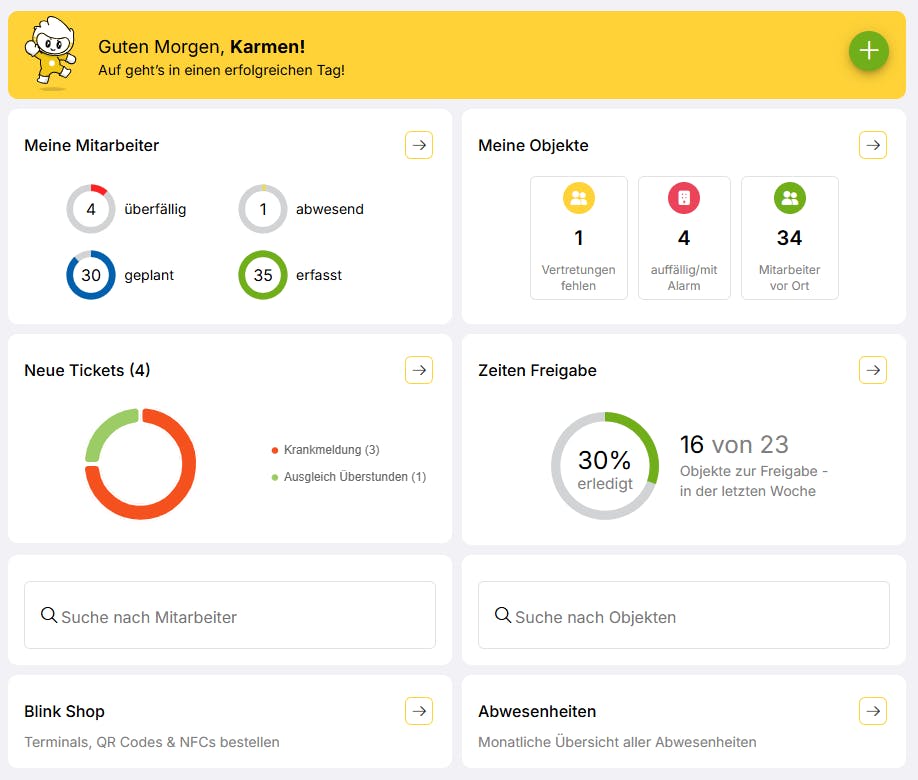
Task: Click the Suche nach Mitarbeiter search field
Action: point(230,616)
